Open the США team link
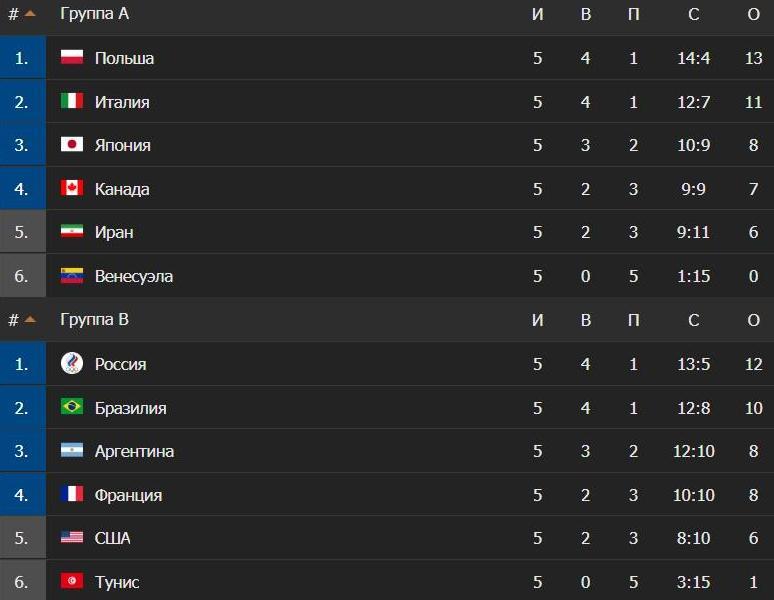This screenshot has height=600, width=774. (113, 538)
